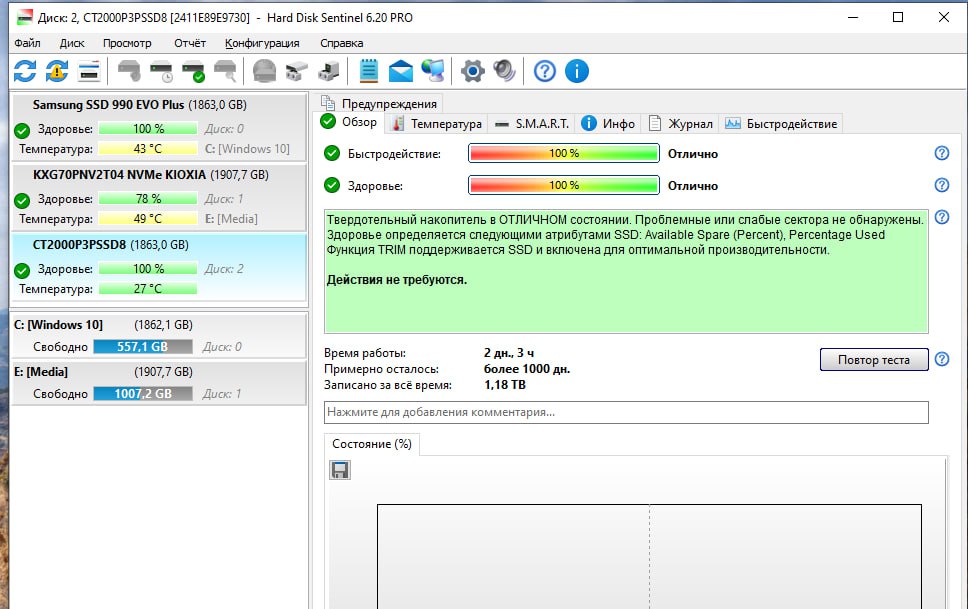Click help icon beside the green status text

tap(941, 217)
